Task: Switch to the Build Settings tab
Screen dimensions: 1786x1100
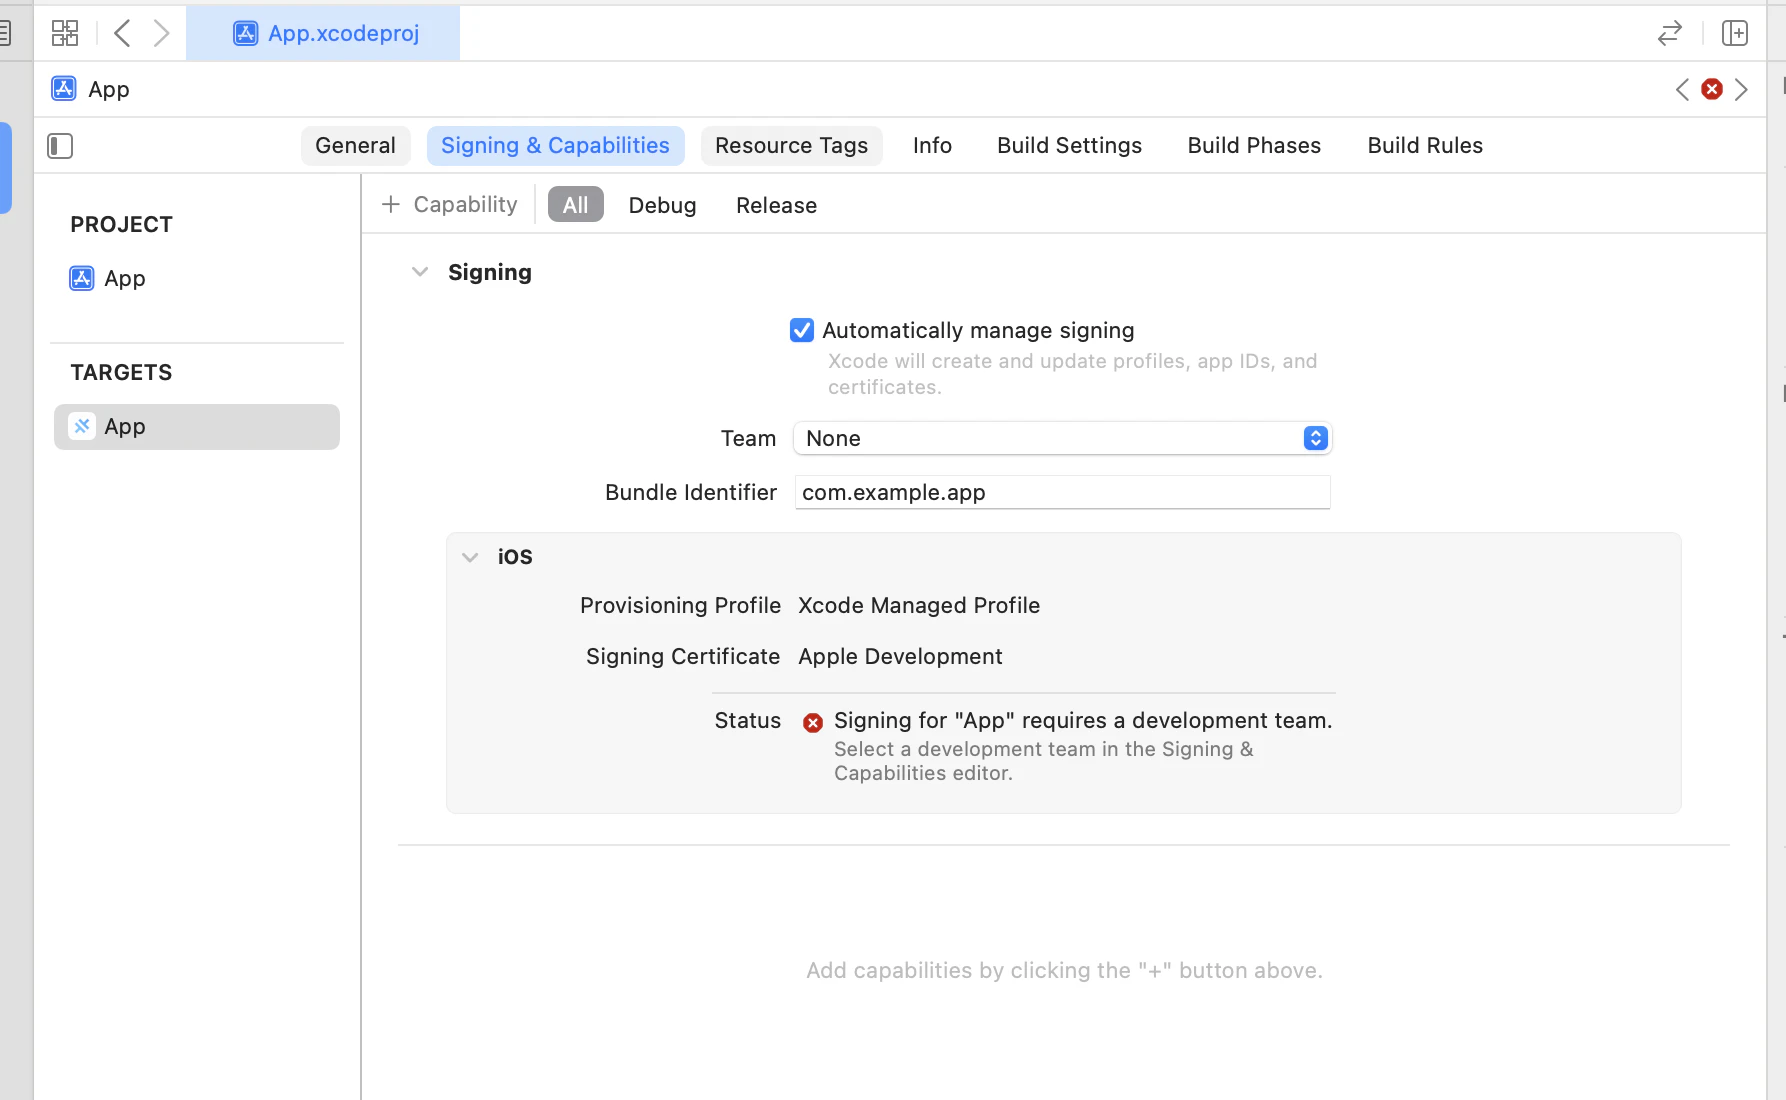Action: (x=1069, y=145)
